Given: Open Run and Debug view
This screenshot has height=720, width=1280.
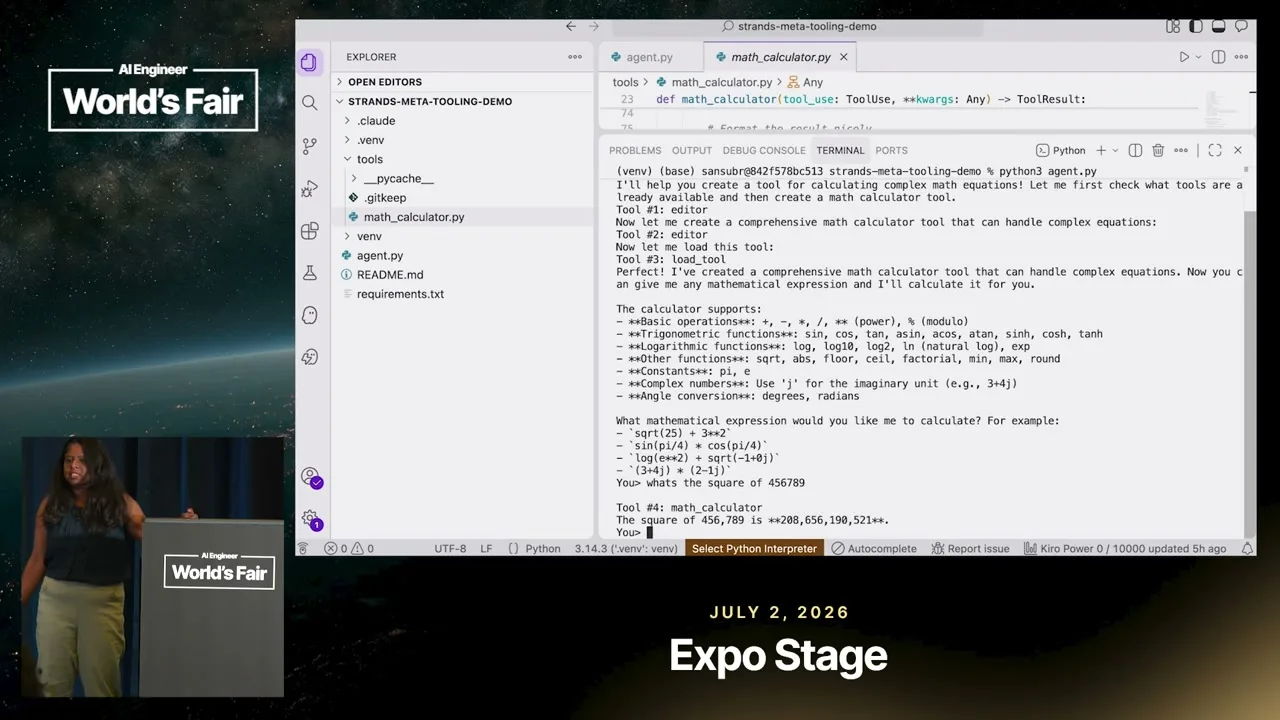Looking at the screenshot, I should (309, 188).
